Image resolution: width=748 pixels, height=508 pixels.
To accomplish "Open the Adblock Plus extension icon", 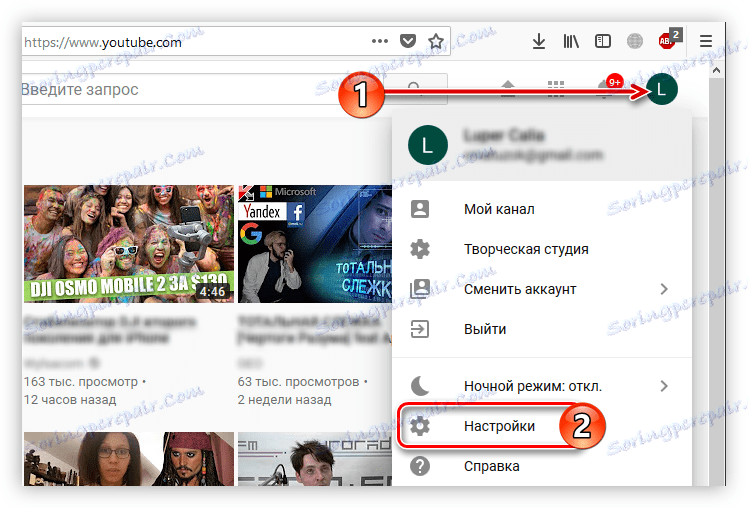I will pyautogui.click(x=669, y=40).
